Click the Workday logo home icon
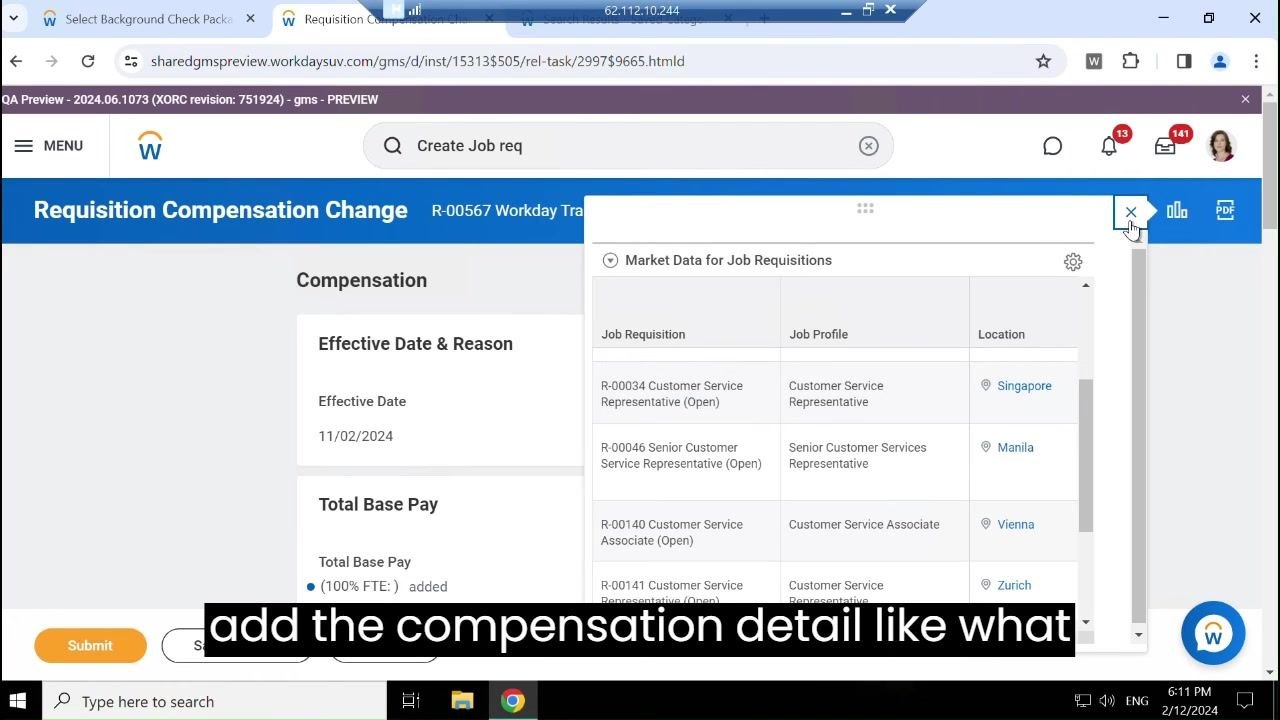Image resolution: width=1280 pixels, height=720 pixels. click(150, 146)
